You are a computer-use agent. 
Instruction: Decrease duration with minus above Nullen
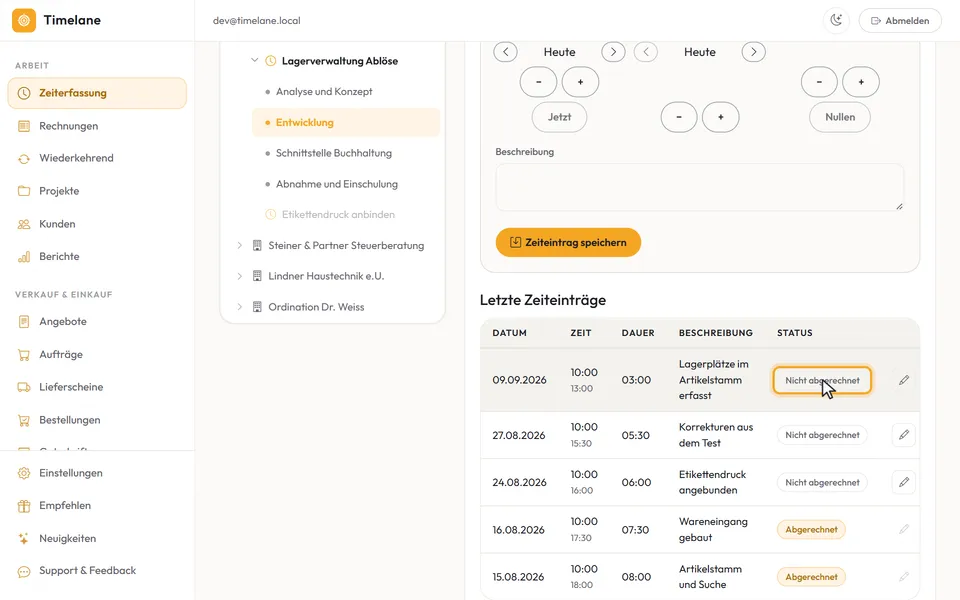(x=819, y=82)
